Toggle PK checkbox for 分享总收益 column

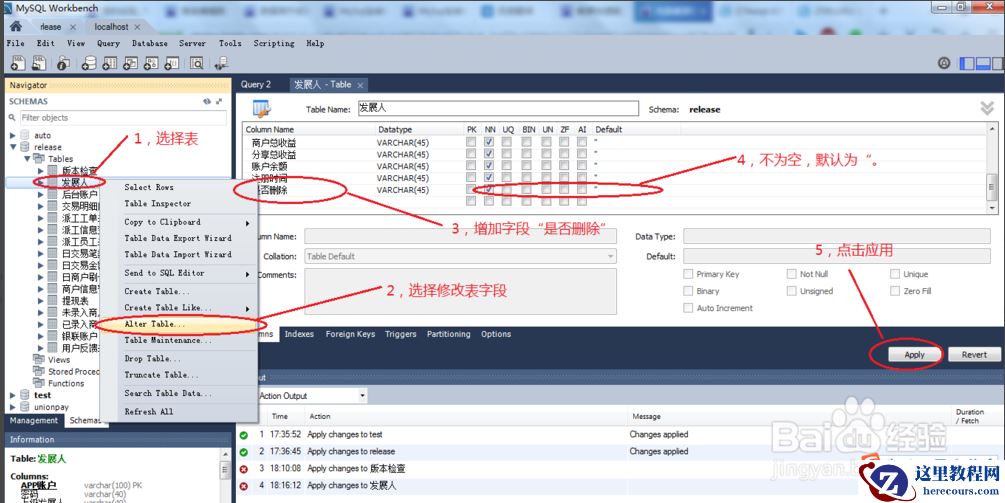[x=471, y=154]
